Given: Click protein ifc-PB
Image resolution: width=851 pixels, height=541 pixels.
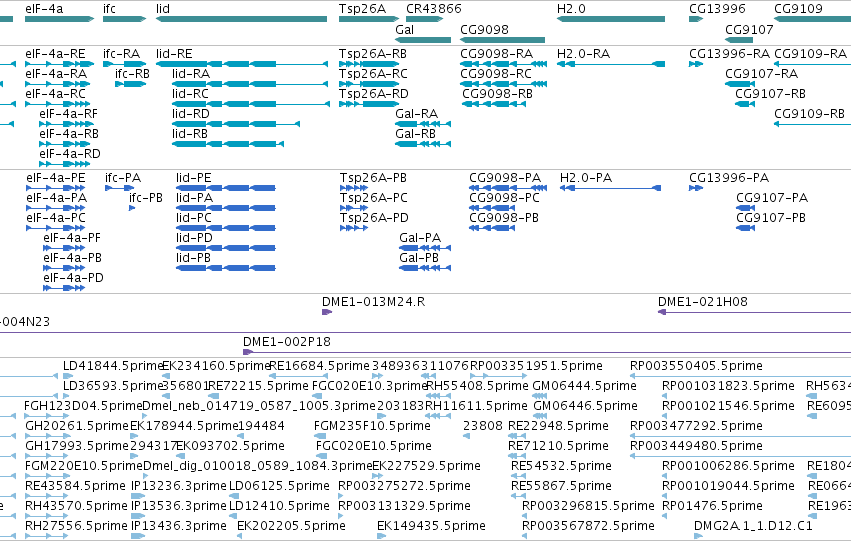Looking at the screenshot, I should tap(145, 198).
